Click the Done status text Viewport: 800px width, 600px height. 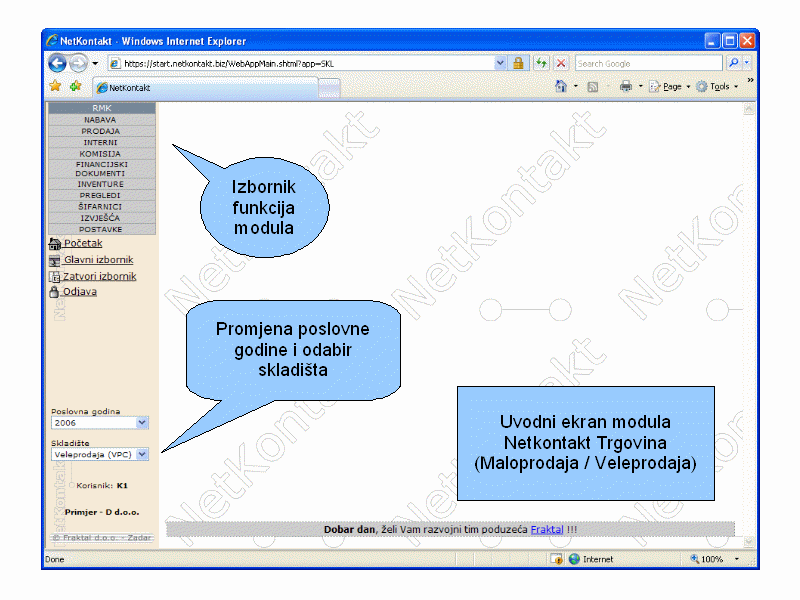(55, 559)
